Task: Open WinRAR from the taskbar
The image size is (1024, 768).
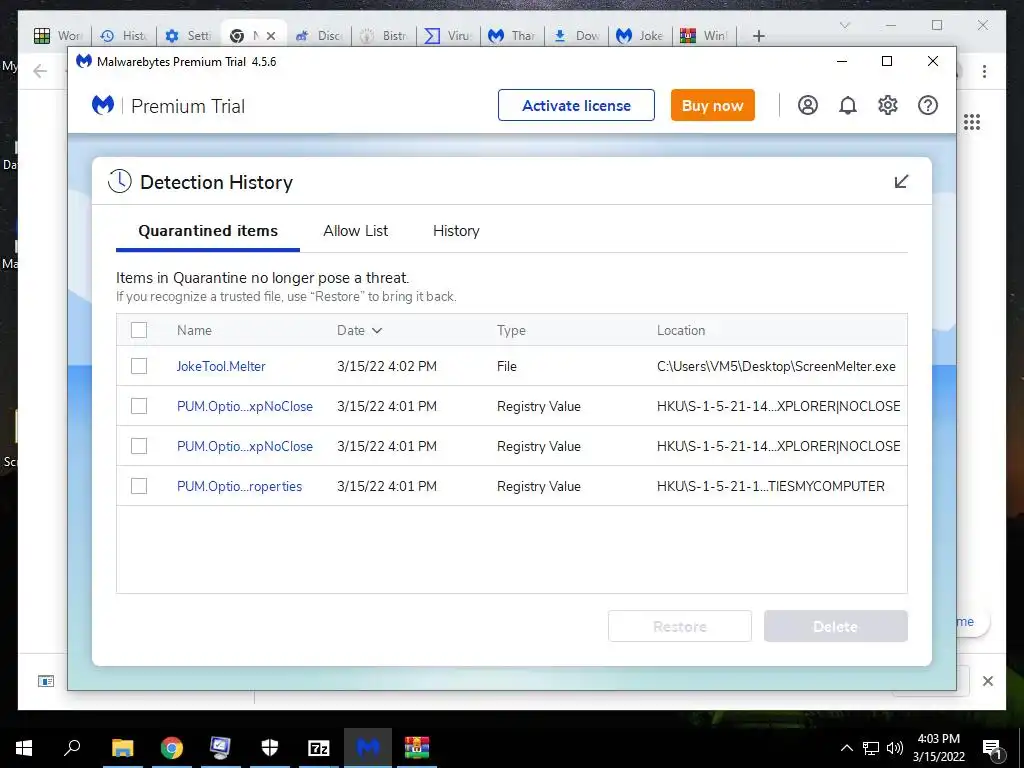Action: tap(417, 748)
